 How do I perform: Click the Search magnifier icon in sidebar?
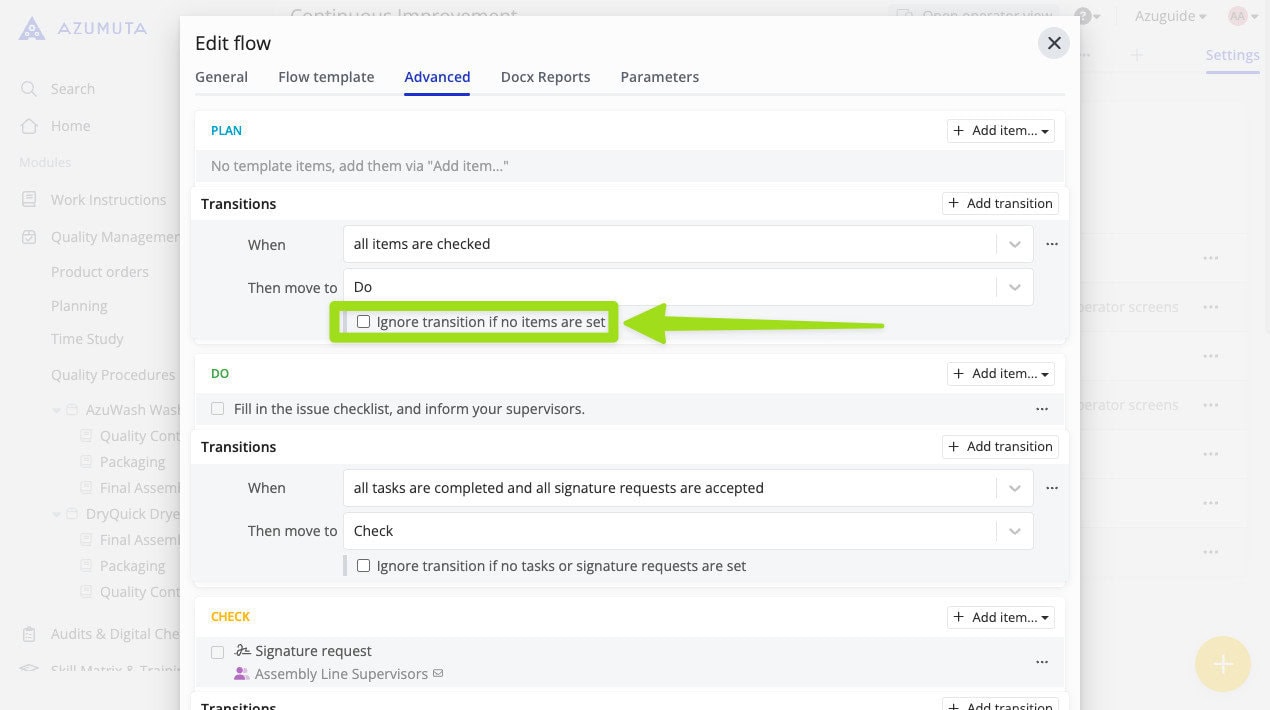pos(29,89)
